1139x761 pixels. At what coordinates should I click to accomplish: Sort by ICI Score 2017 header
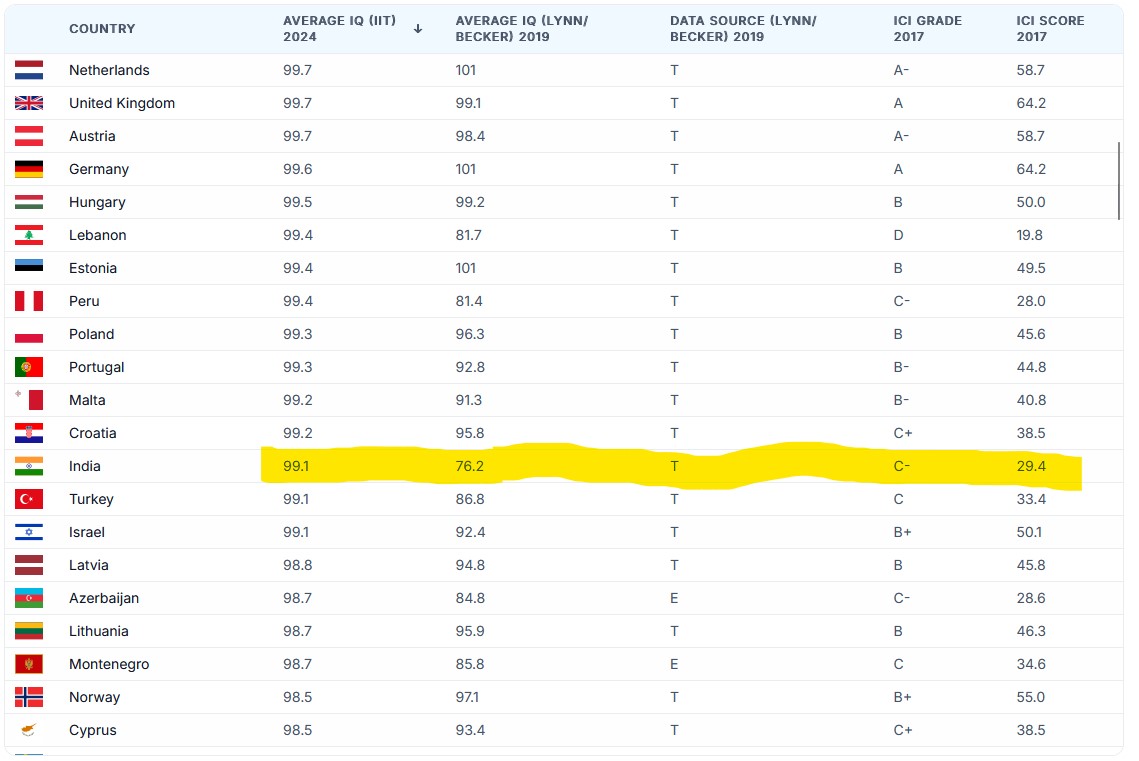(1050, 28)
